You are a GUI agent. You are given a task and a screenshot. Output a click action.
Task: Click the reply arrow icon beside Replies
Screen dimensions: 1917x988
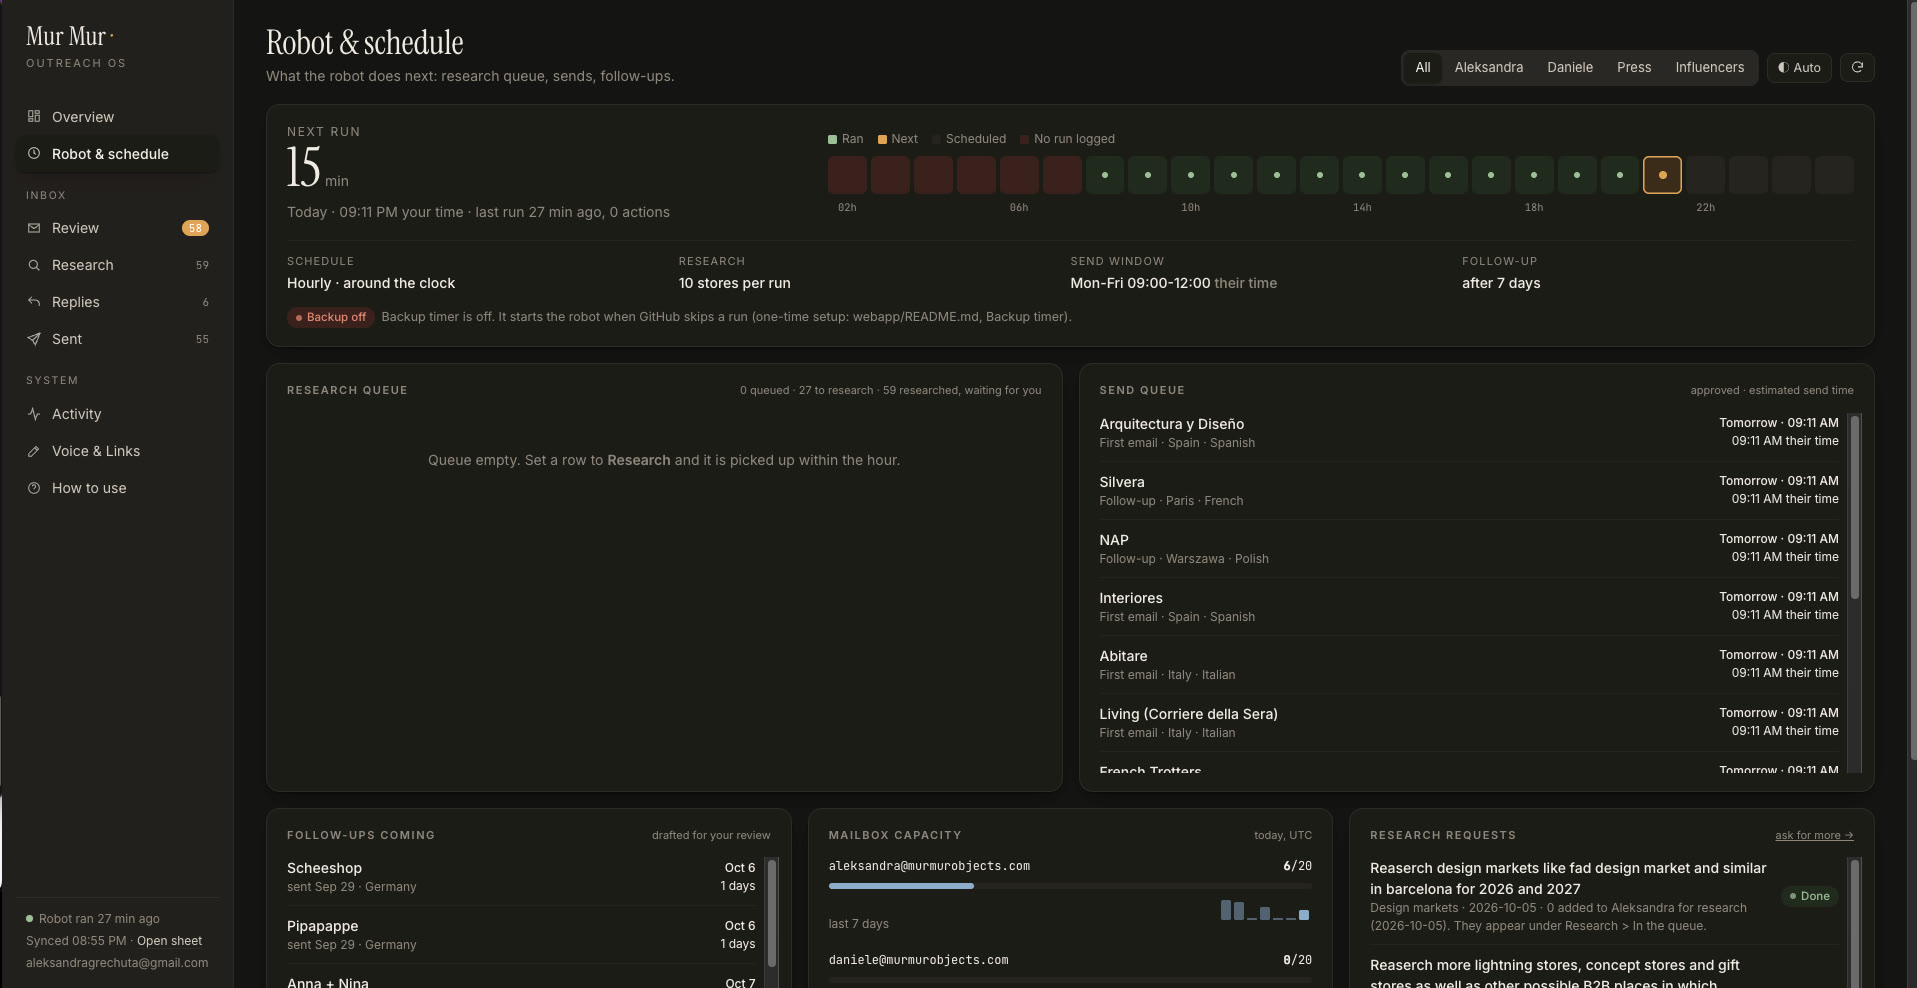pos(34,302)
